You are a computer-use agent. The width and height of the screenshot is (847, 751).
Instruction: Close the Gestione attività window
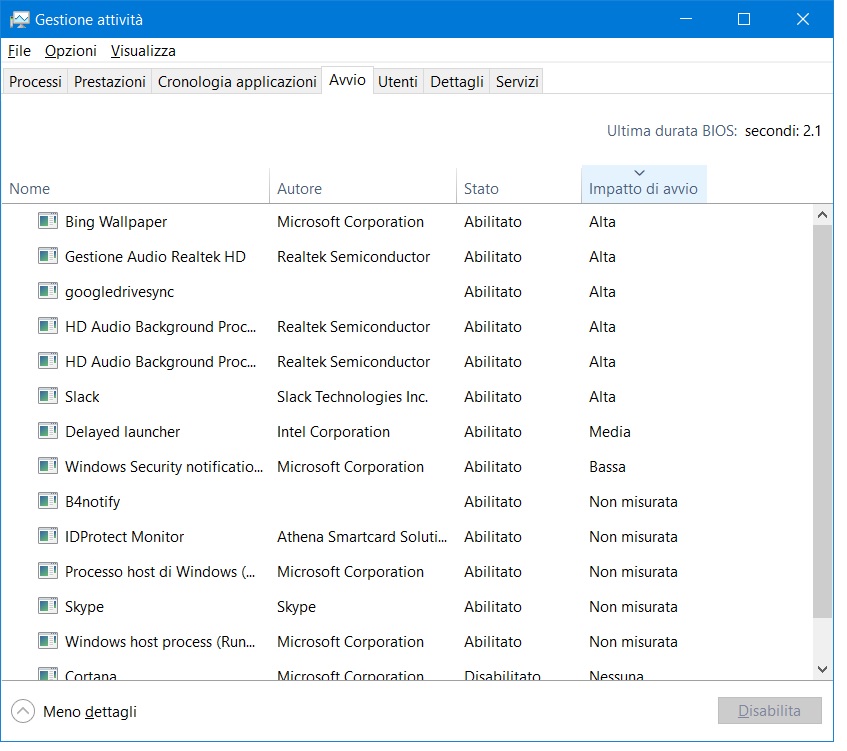pyautogui.click(x=803, y=19)
